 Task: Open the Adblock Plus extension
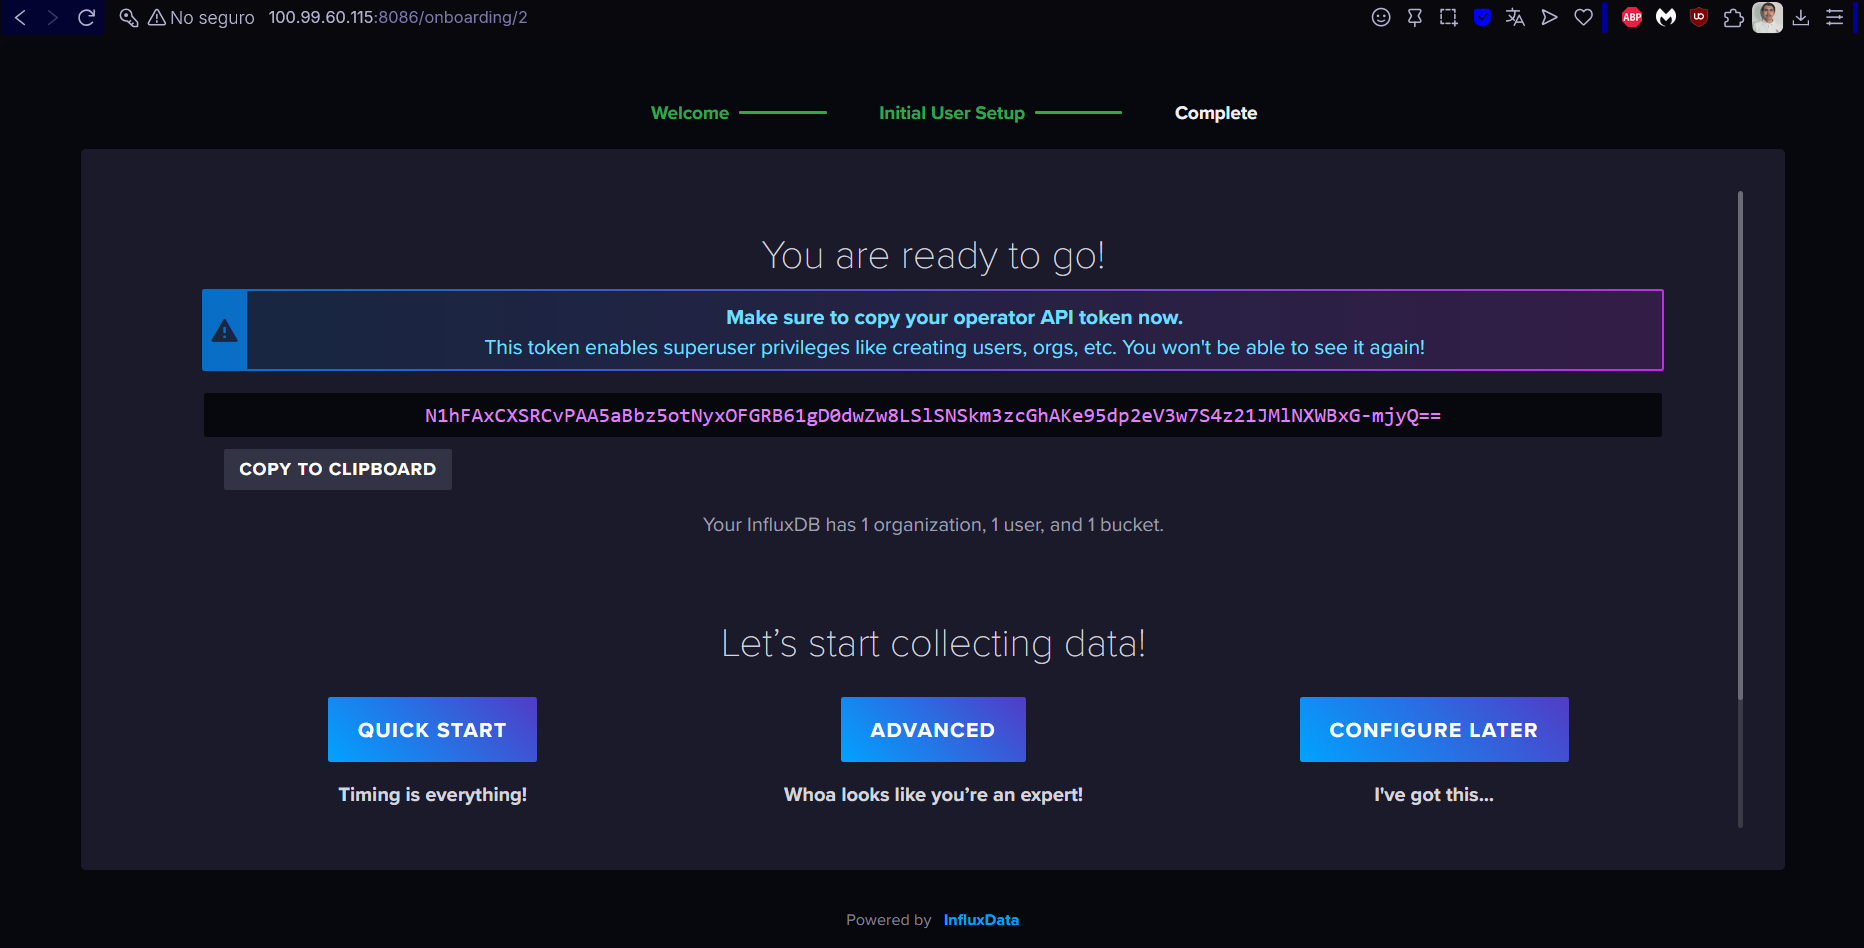coord(1632,17)
